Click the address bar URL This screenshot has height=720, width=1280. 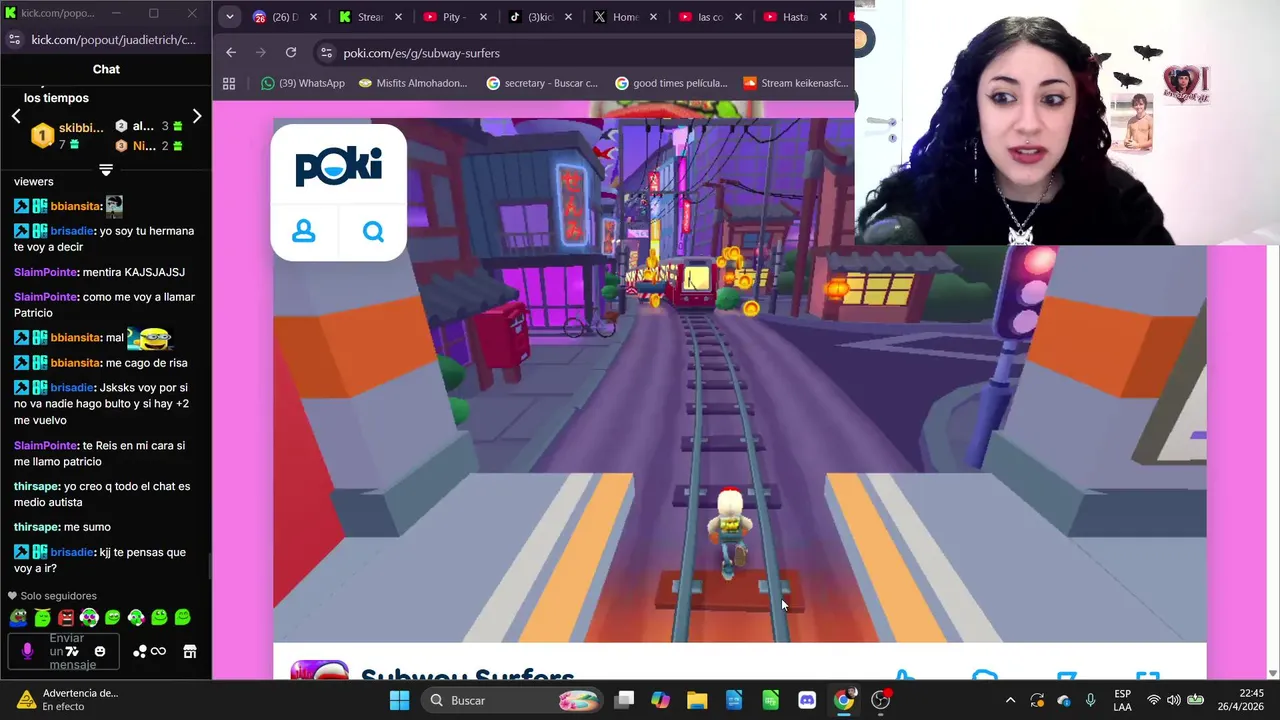(x=421, y=53)
